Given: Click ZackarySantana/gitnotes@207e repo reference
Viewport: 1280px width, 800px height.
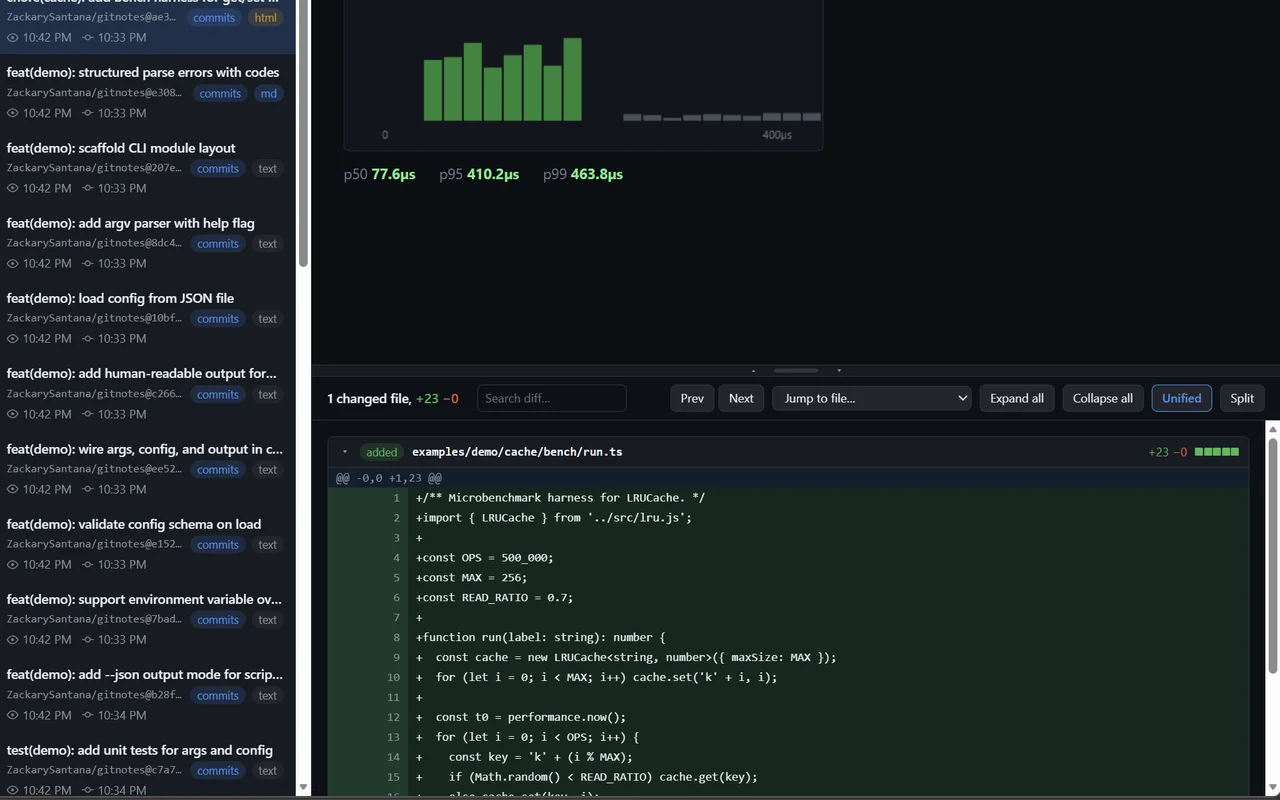Looking at the screenshot, I should click(x=94, y=168).
